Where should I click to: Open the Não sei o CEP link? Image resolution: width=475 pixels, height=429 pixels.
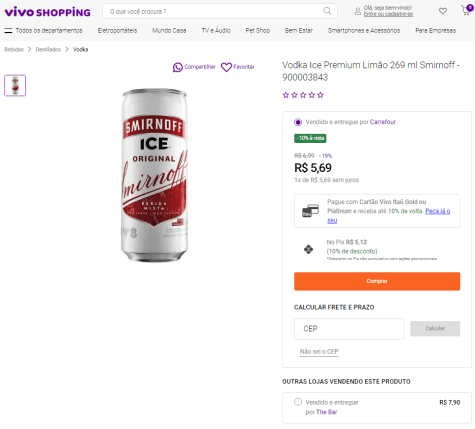pyautogui.click(x=319, y=352)
